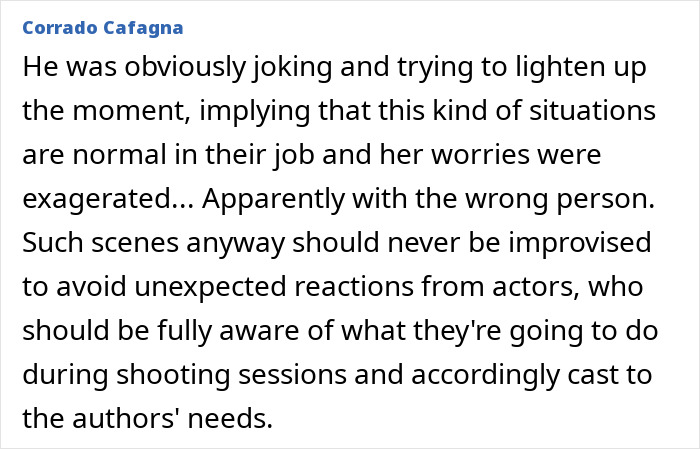Click the word "implying" in the second line
700x449 pixels.
click(254, 111)
